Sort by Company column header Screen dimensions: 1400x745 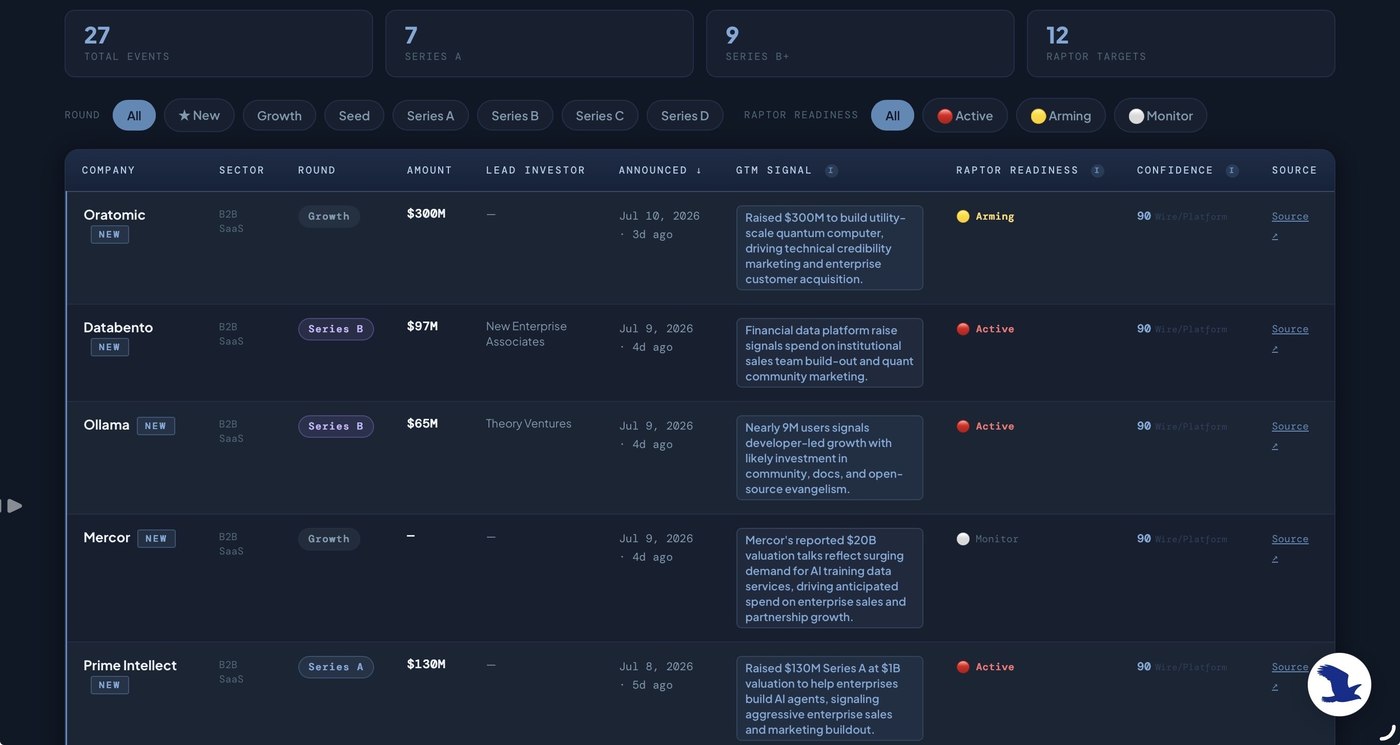click(x=108, y=171)
